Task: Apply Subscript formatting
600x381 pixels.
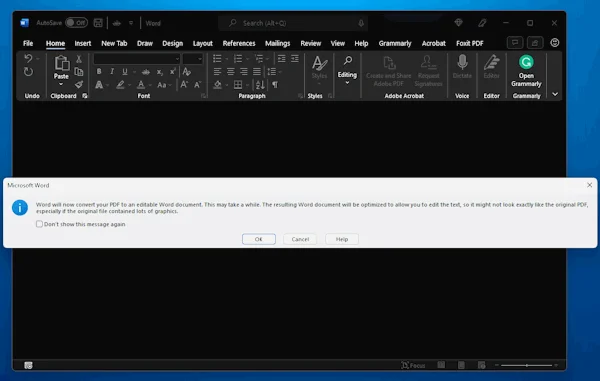Action: click(x=160, y=72)
